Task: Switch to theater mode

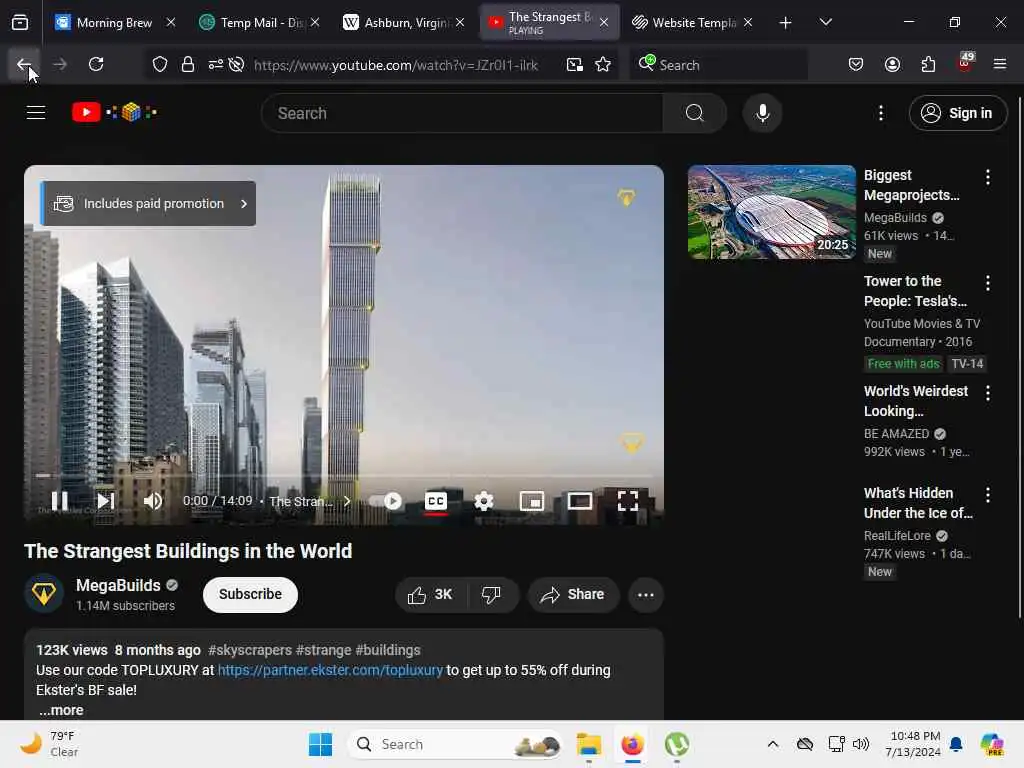Action: pyautogui.click(x=580, y=501)
